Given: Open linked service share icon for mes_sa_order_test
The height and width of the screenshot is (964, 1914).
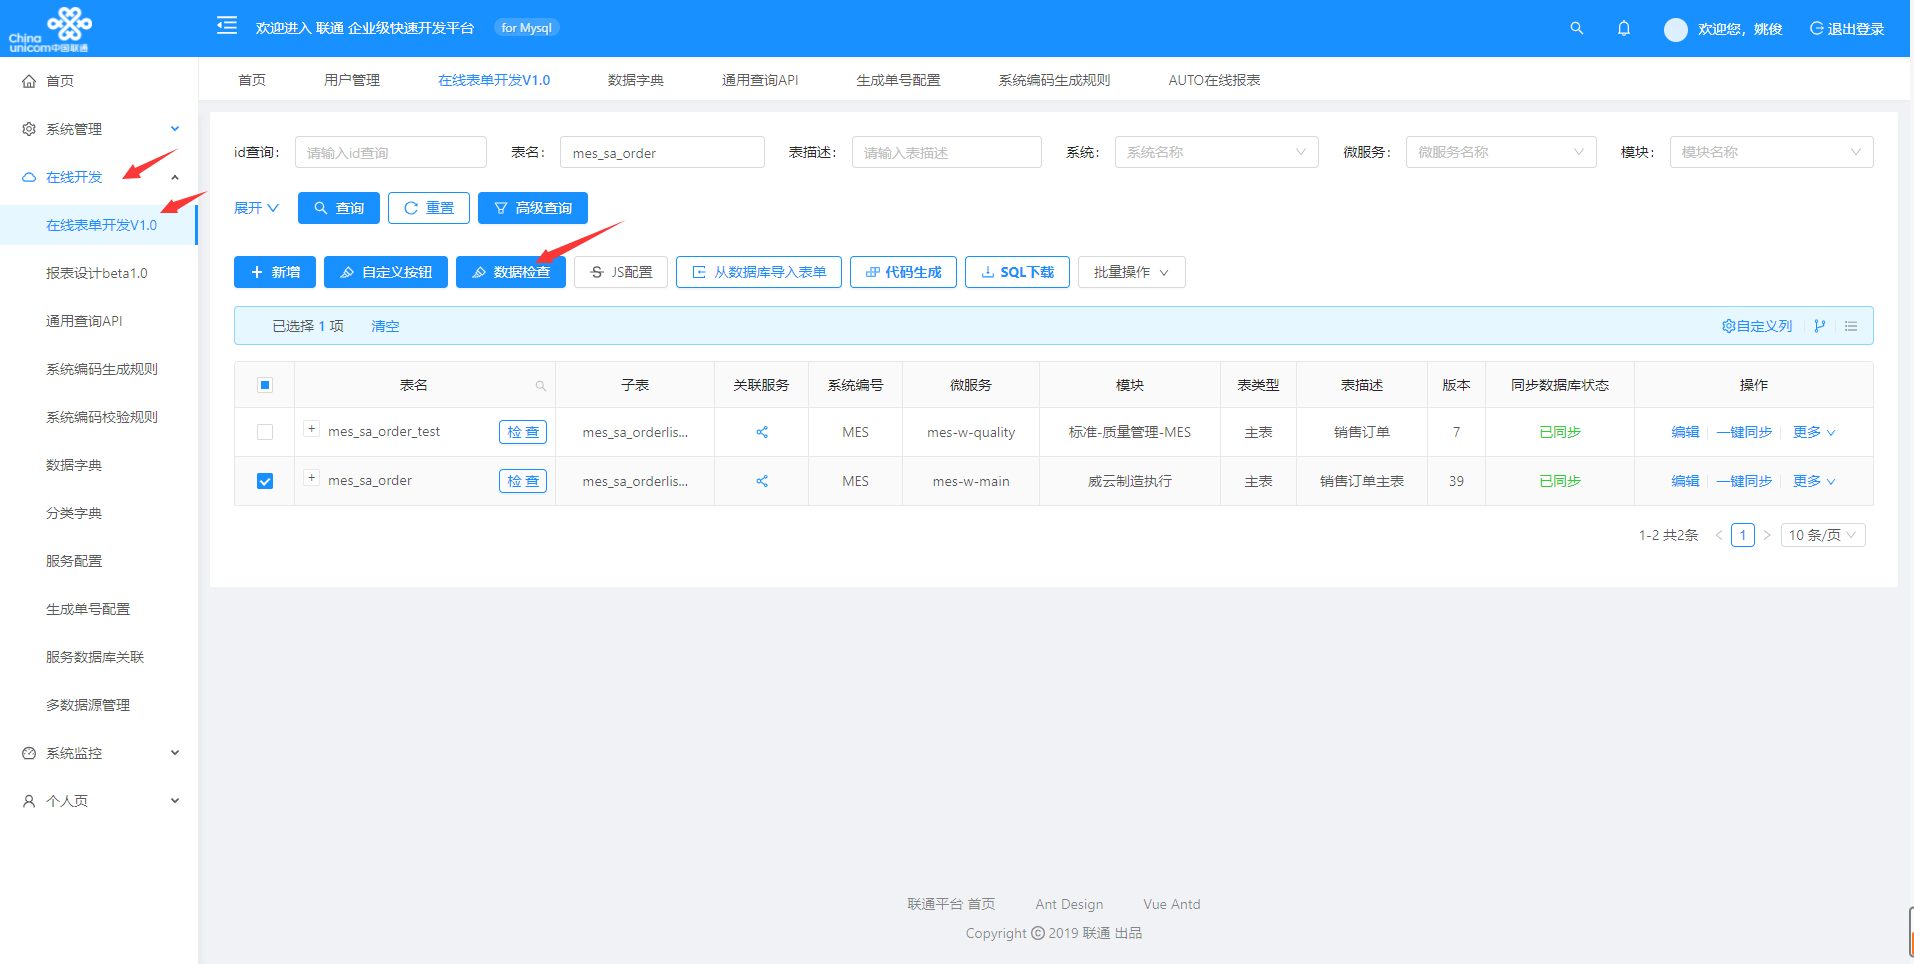Looking at the screenshot, I should coord(762,432).
